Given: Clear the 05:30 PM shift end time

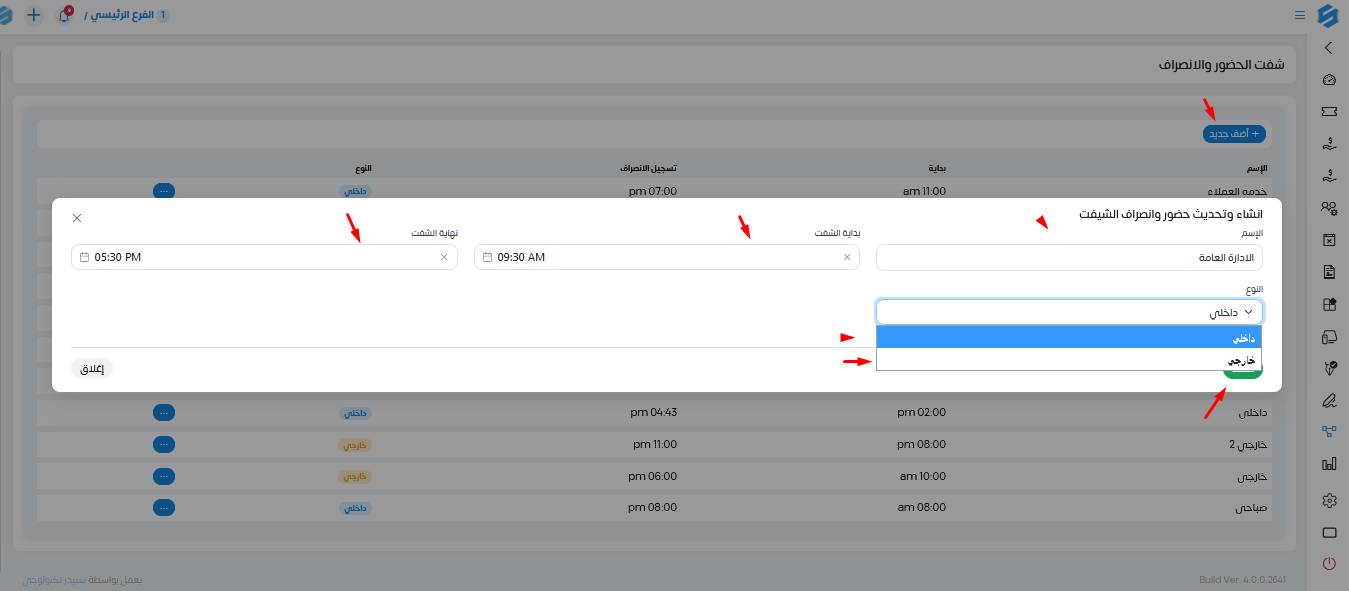Looking at the screenshot, I should [444, 257].
